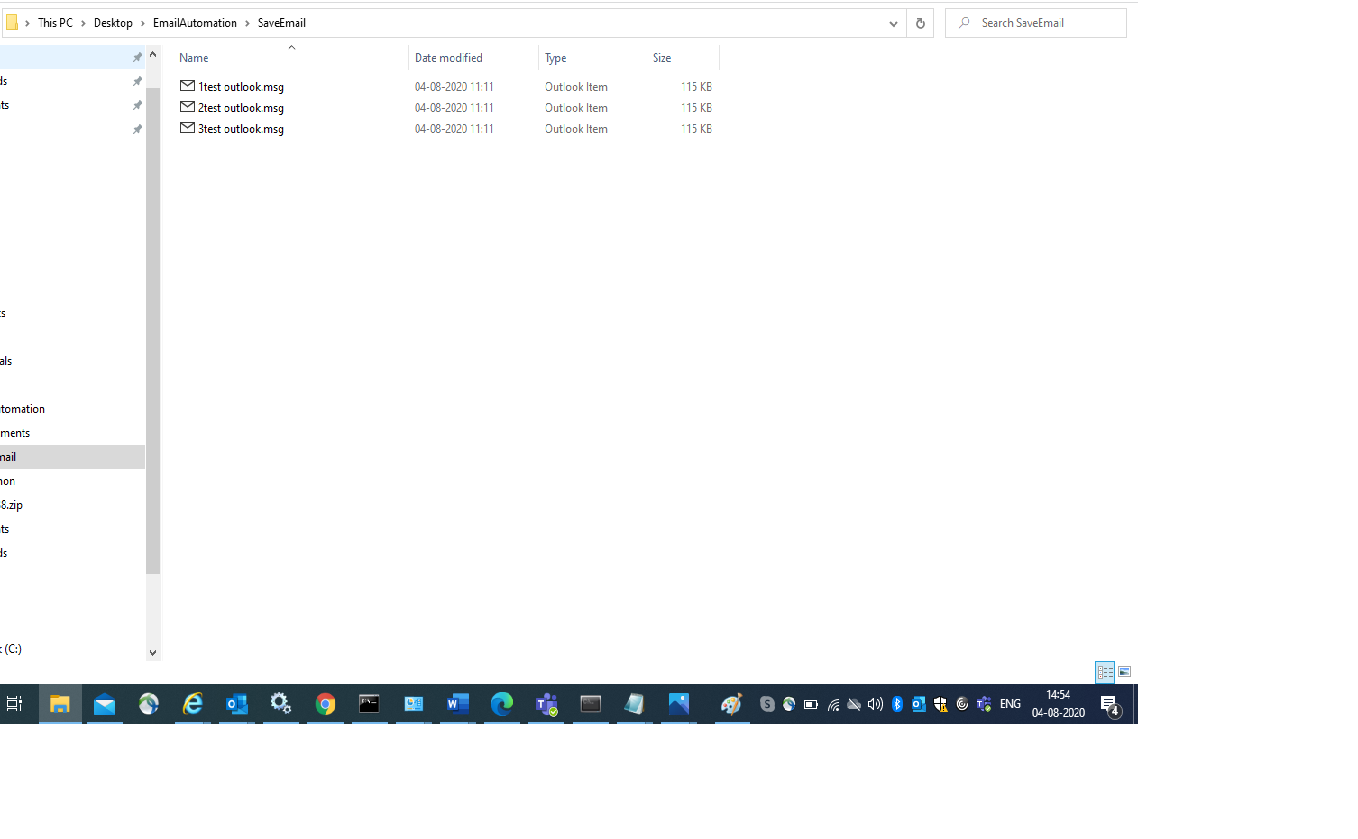Click the ENG language indicator
Screen dimensions: 1358x839
(x=1010, y=704)
